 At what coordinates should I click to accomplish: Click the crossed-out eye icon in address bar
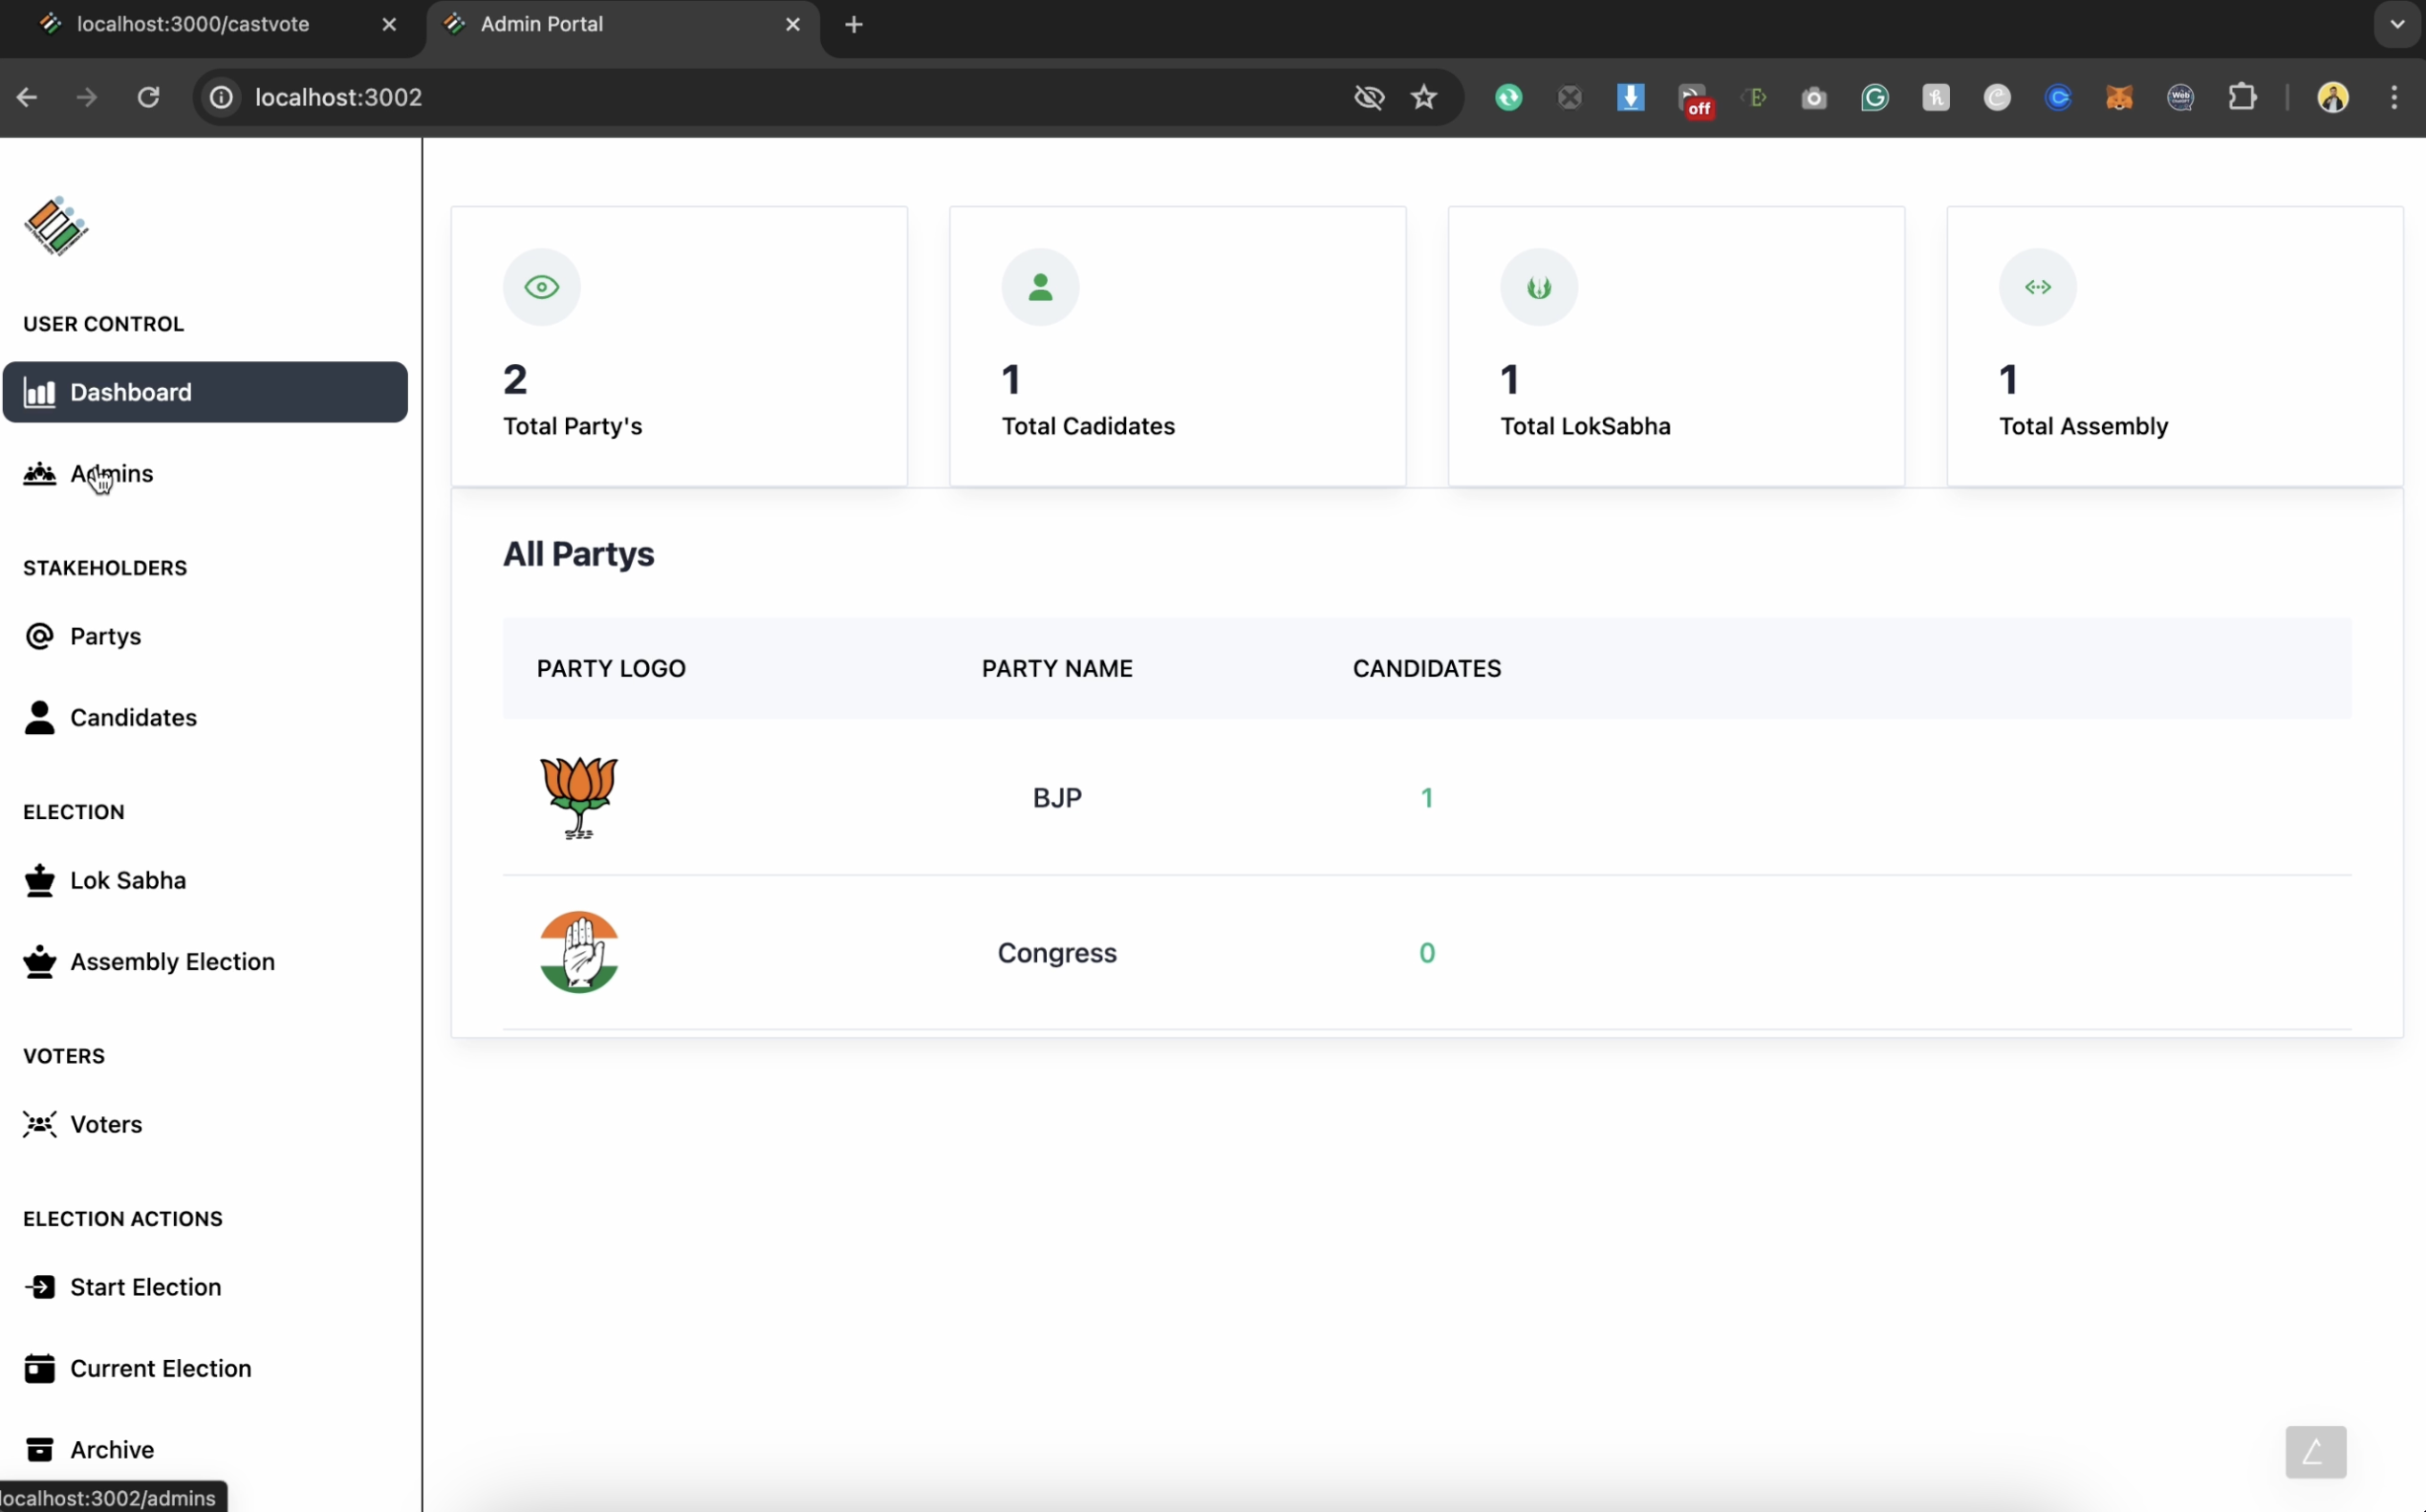tap(1368, 97)
